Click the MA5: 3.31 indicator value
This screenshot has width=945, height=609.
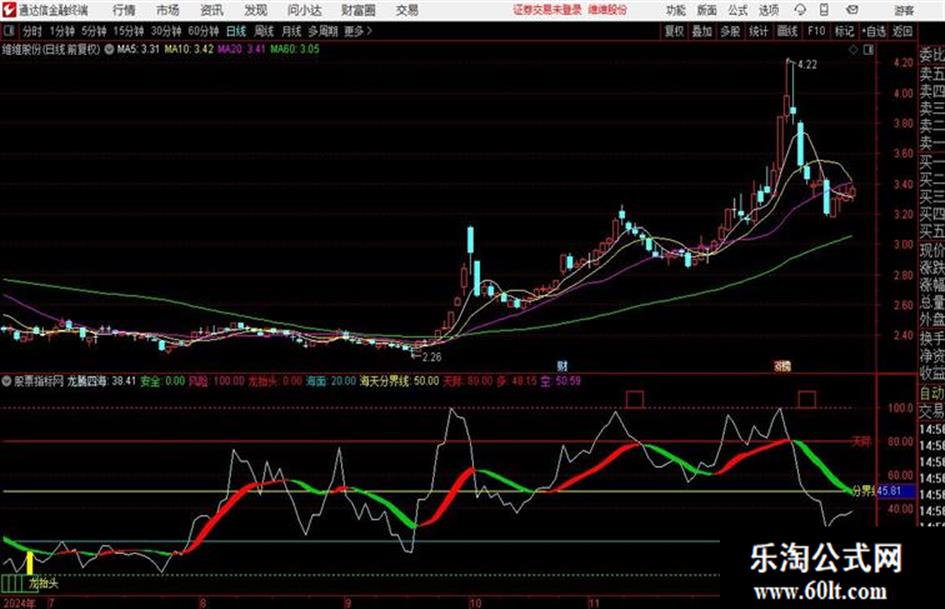point(138,49)
